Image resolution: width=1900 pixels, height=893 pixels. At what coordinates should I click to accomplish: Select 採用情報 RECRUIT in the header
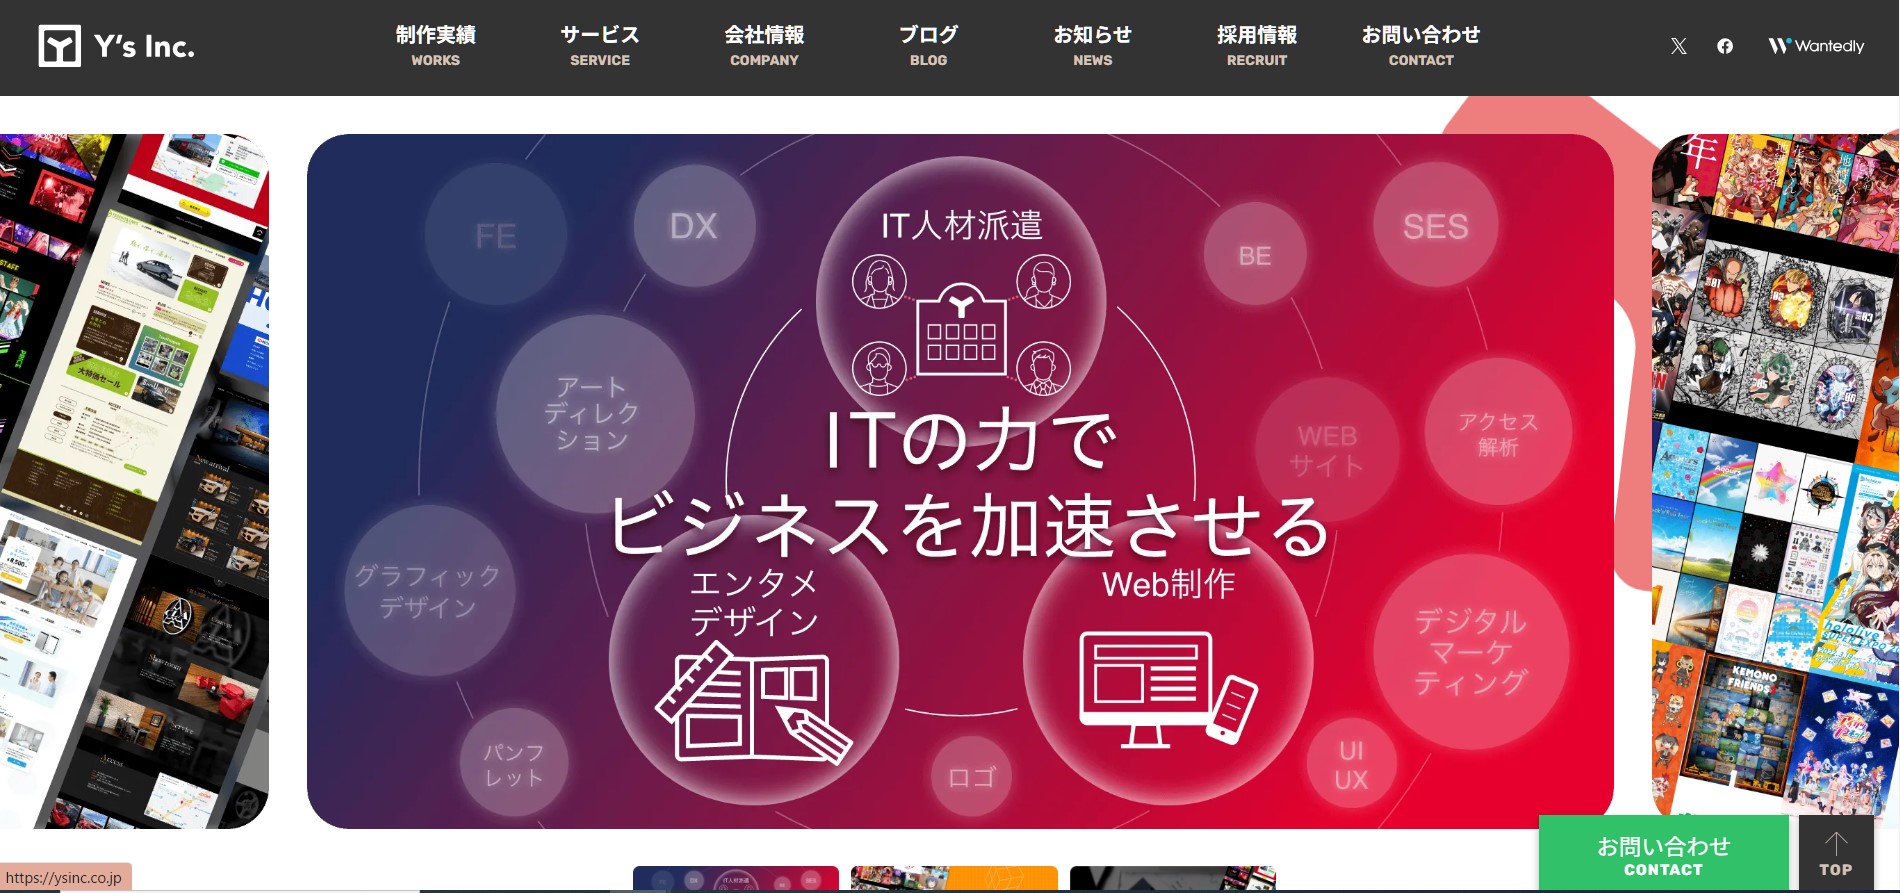1256,46
